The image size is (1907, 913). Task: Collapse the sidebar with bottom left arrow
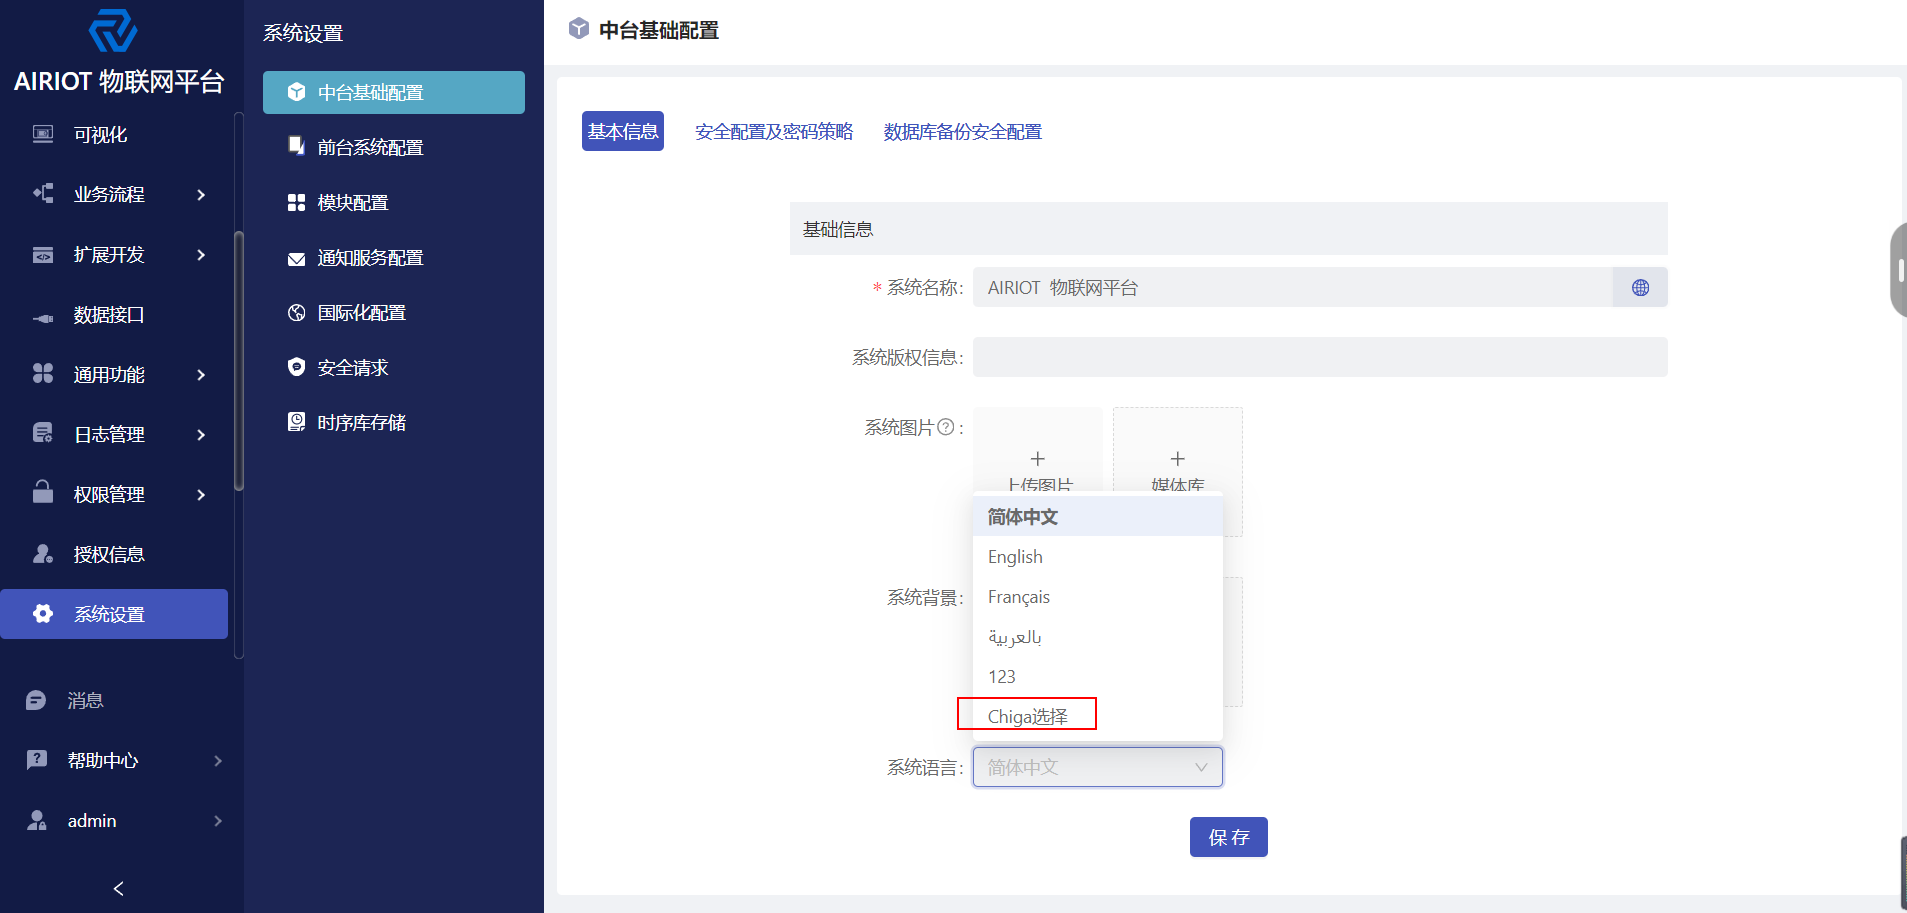[118, 888]
